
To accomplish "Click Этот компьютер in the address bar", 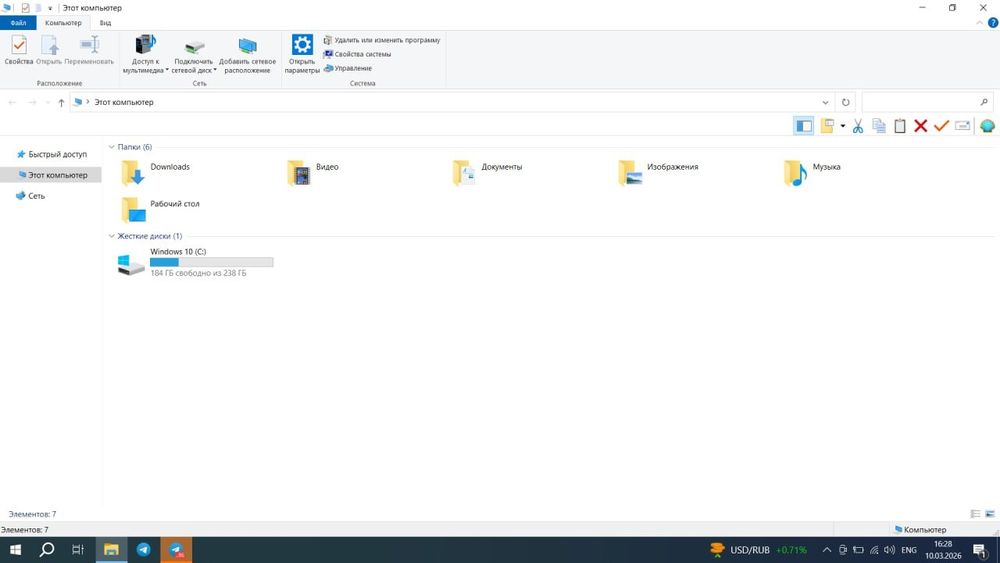I will point(124,102).
